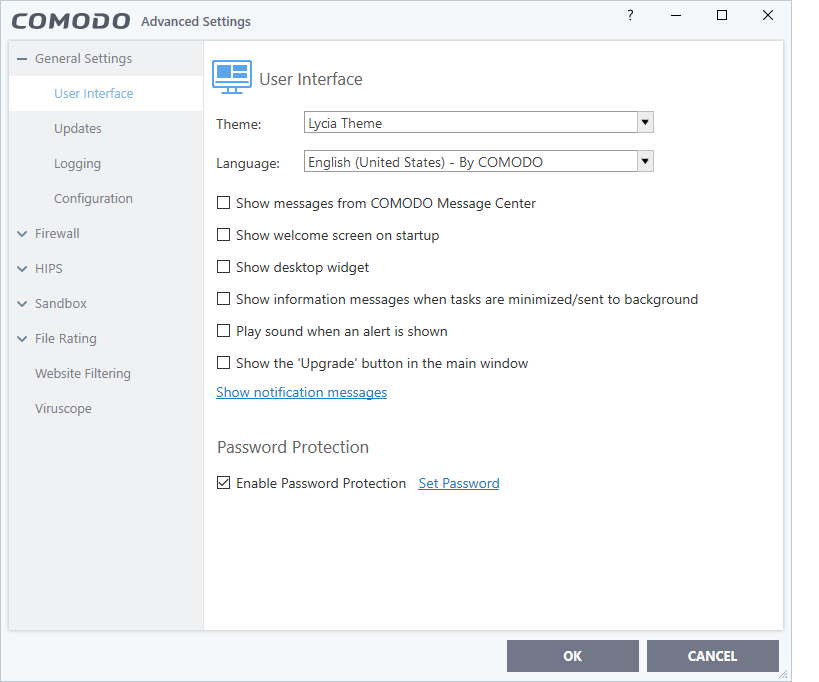Click the COMODO logo in title bar

[70, 21]
